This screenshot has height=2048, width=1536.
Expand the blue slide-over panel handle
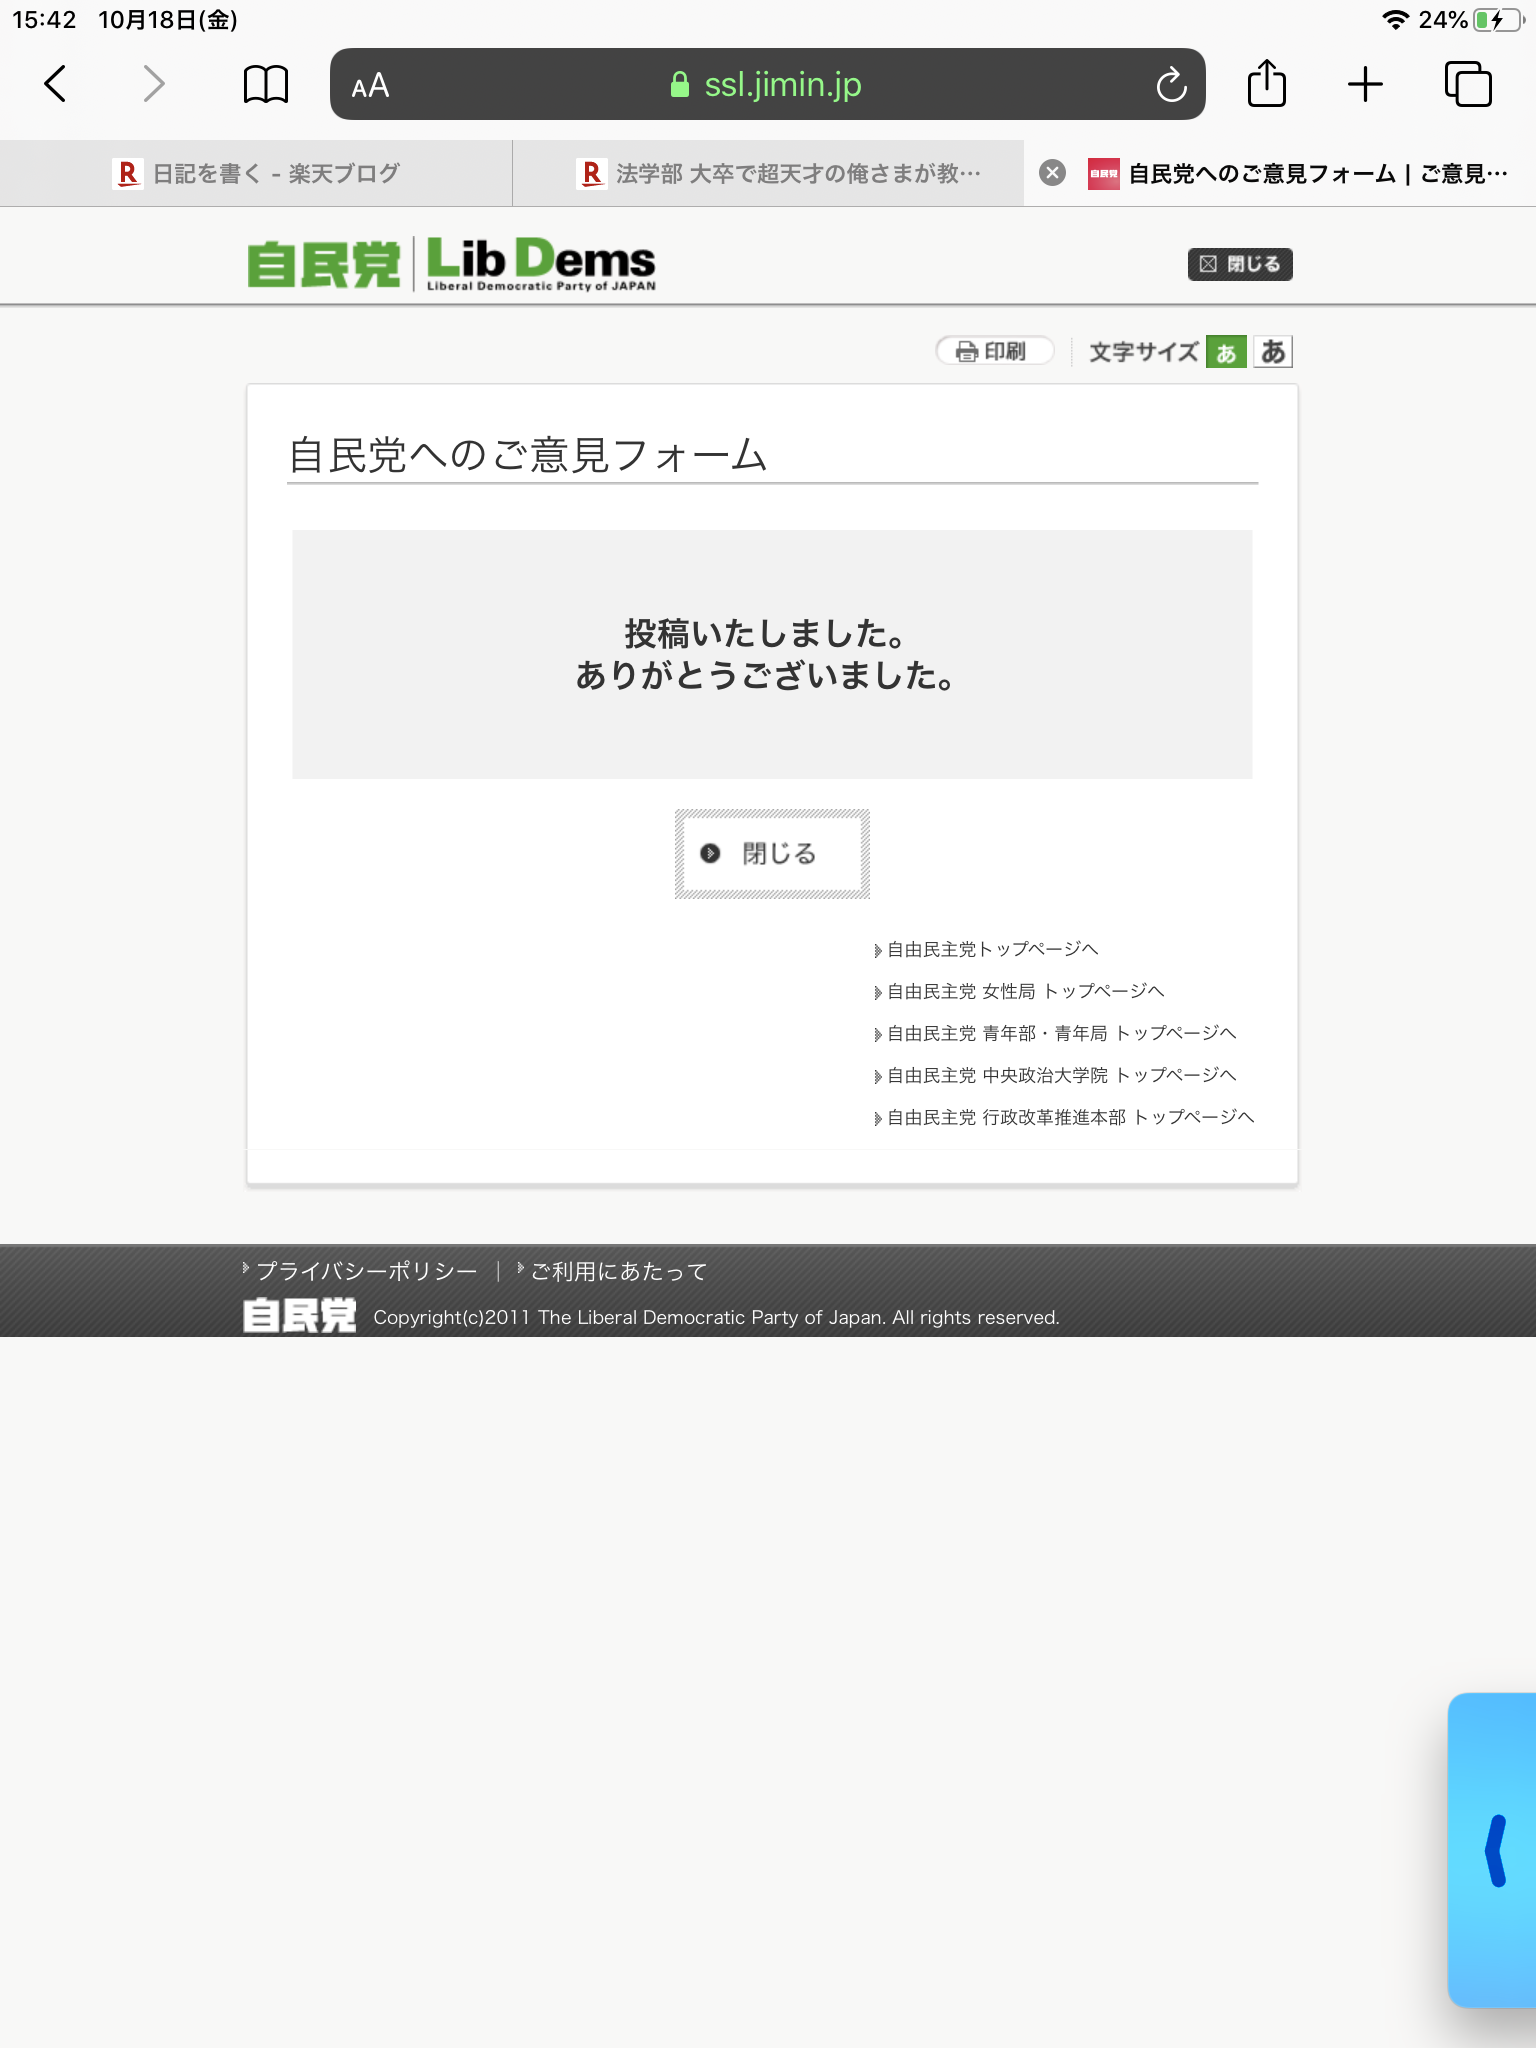pyautogui.click(x=1494, y=1850)
